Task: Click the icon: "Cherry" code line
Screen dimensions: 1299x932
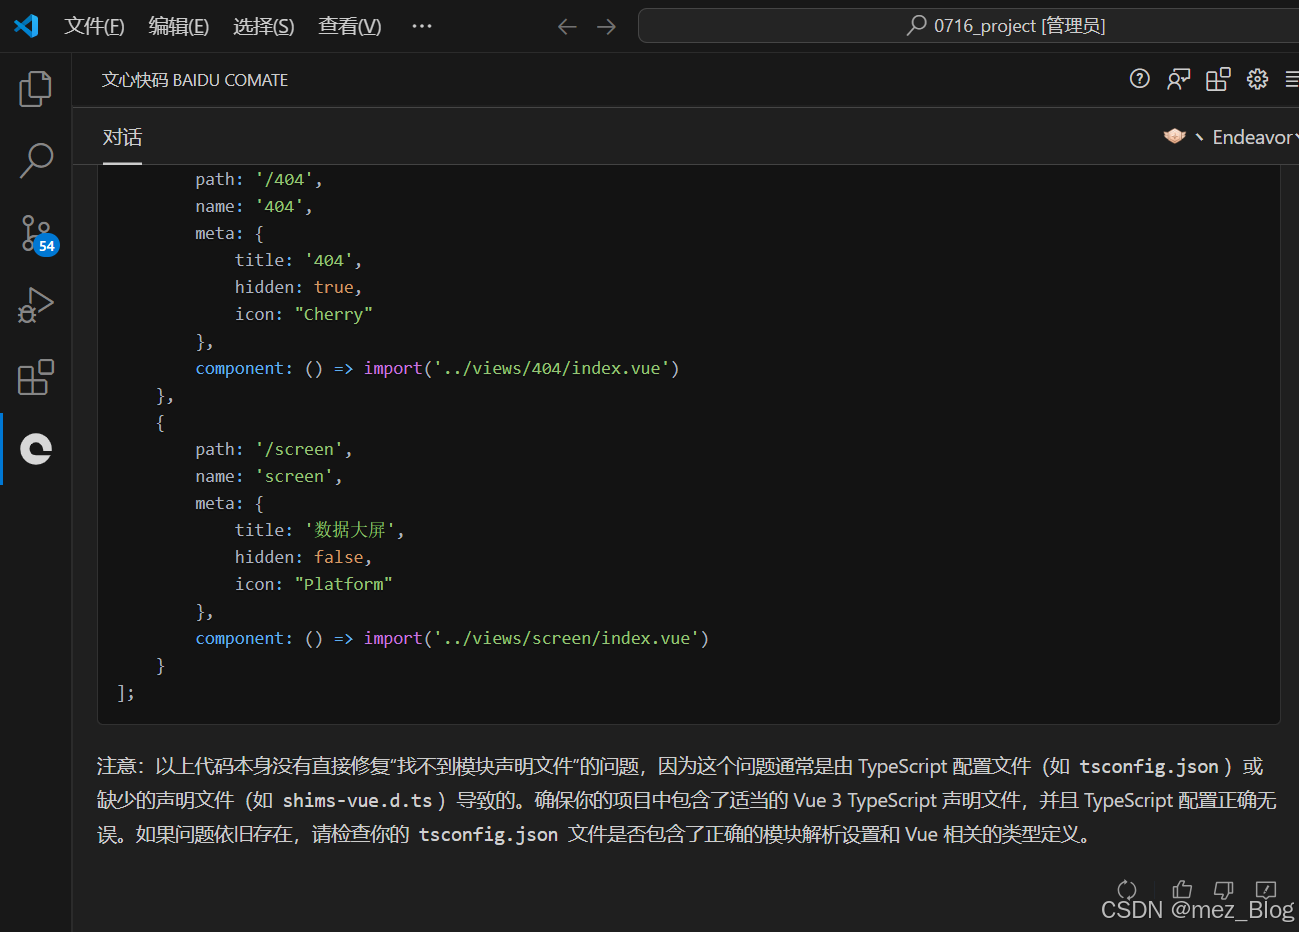Action: (304, 314)
